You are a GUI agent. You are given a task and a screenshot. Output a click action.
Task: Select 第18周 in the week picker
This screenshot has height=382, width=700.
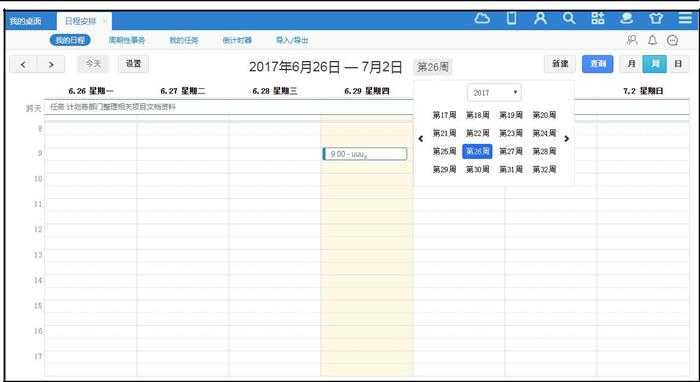[x=477, y=115]
